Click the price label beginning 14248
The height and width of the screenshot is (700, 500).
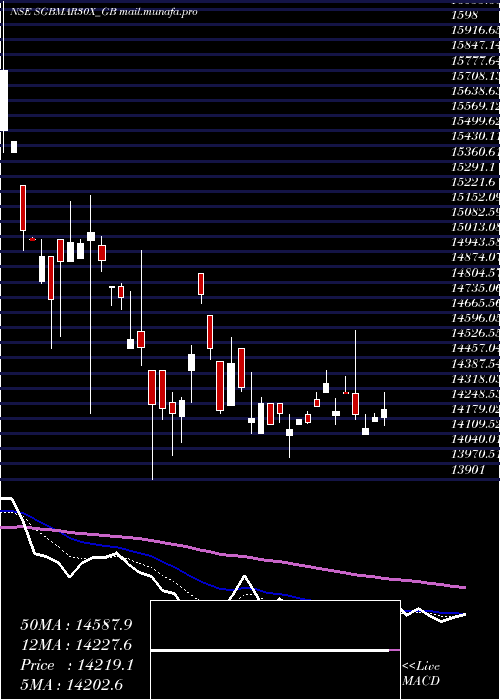pos(475,395)
